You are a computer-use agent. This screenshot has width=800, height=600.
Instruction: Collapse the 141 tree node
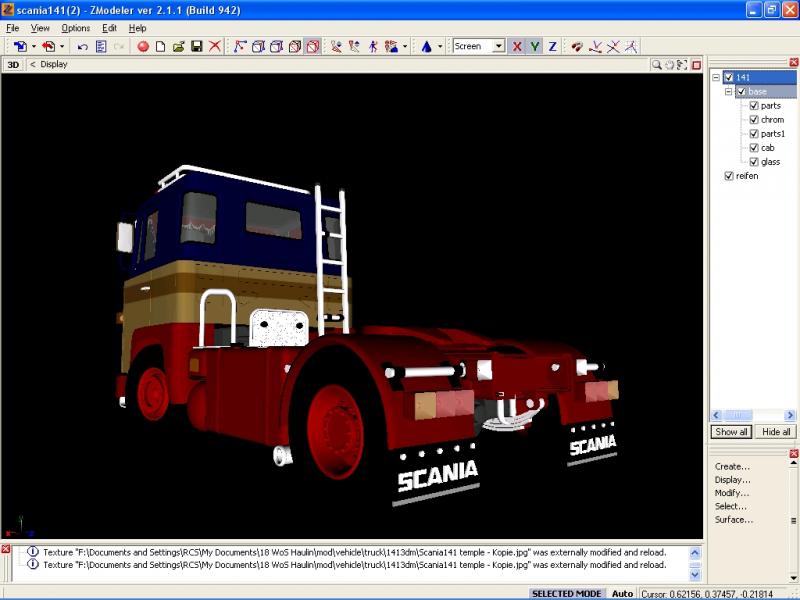[716, 78]
